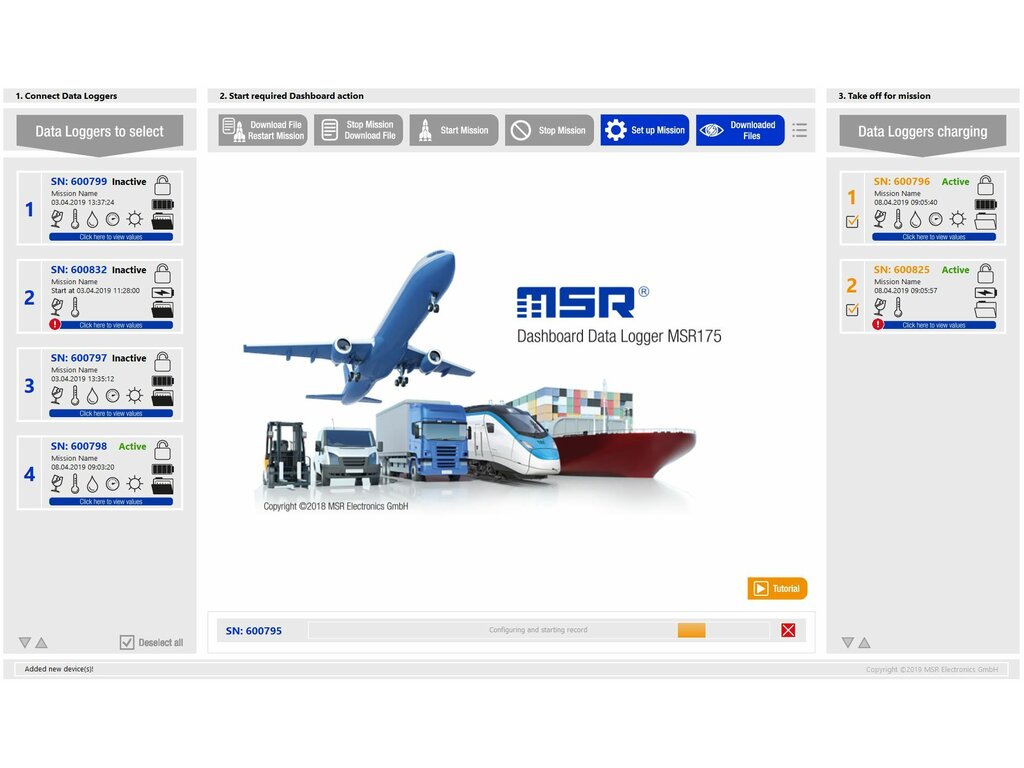The image size is (1024, 768).
Task: Cancel the SN 600795 configuring progress with red X
Action: [x=788, y=630]
